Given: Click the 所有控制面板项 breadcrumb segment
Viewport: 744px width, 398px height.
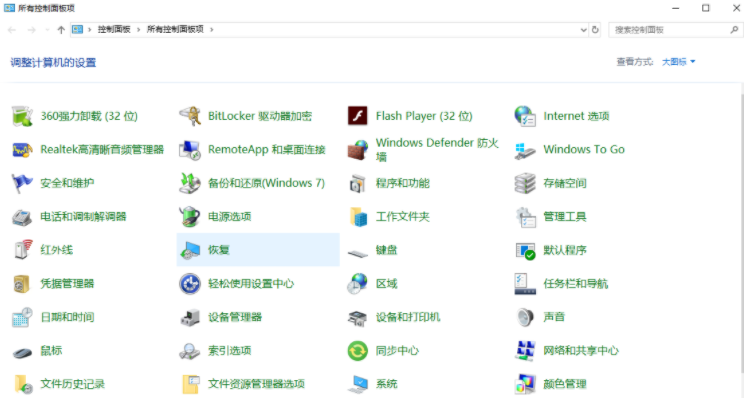Looking at the screenshot, I should tap(175, 29).
